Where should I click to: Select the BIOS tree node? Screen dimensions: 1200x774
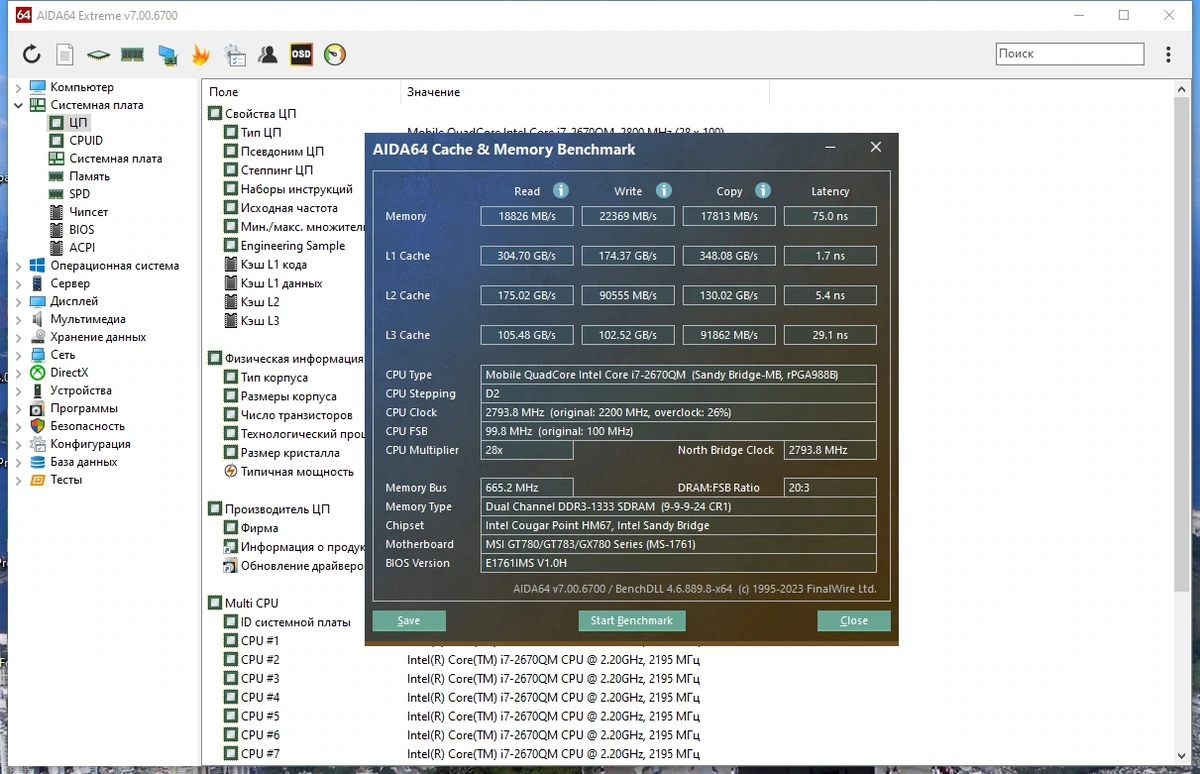[82, 230]
